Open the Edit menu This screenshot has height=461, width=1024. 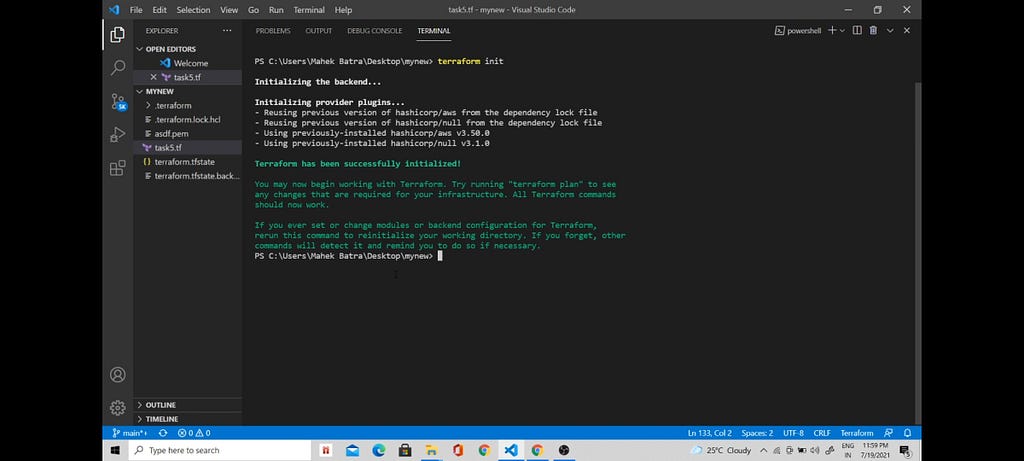(x=159, y=10)
